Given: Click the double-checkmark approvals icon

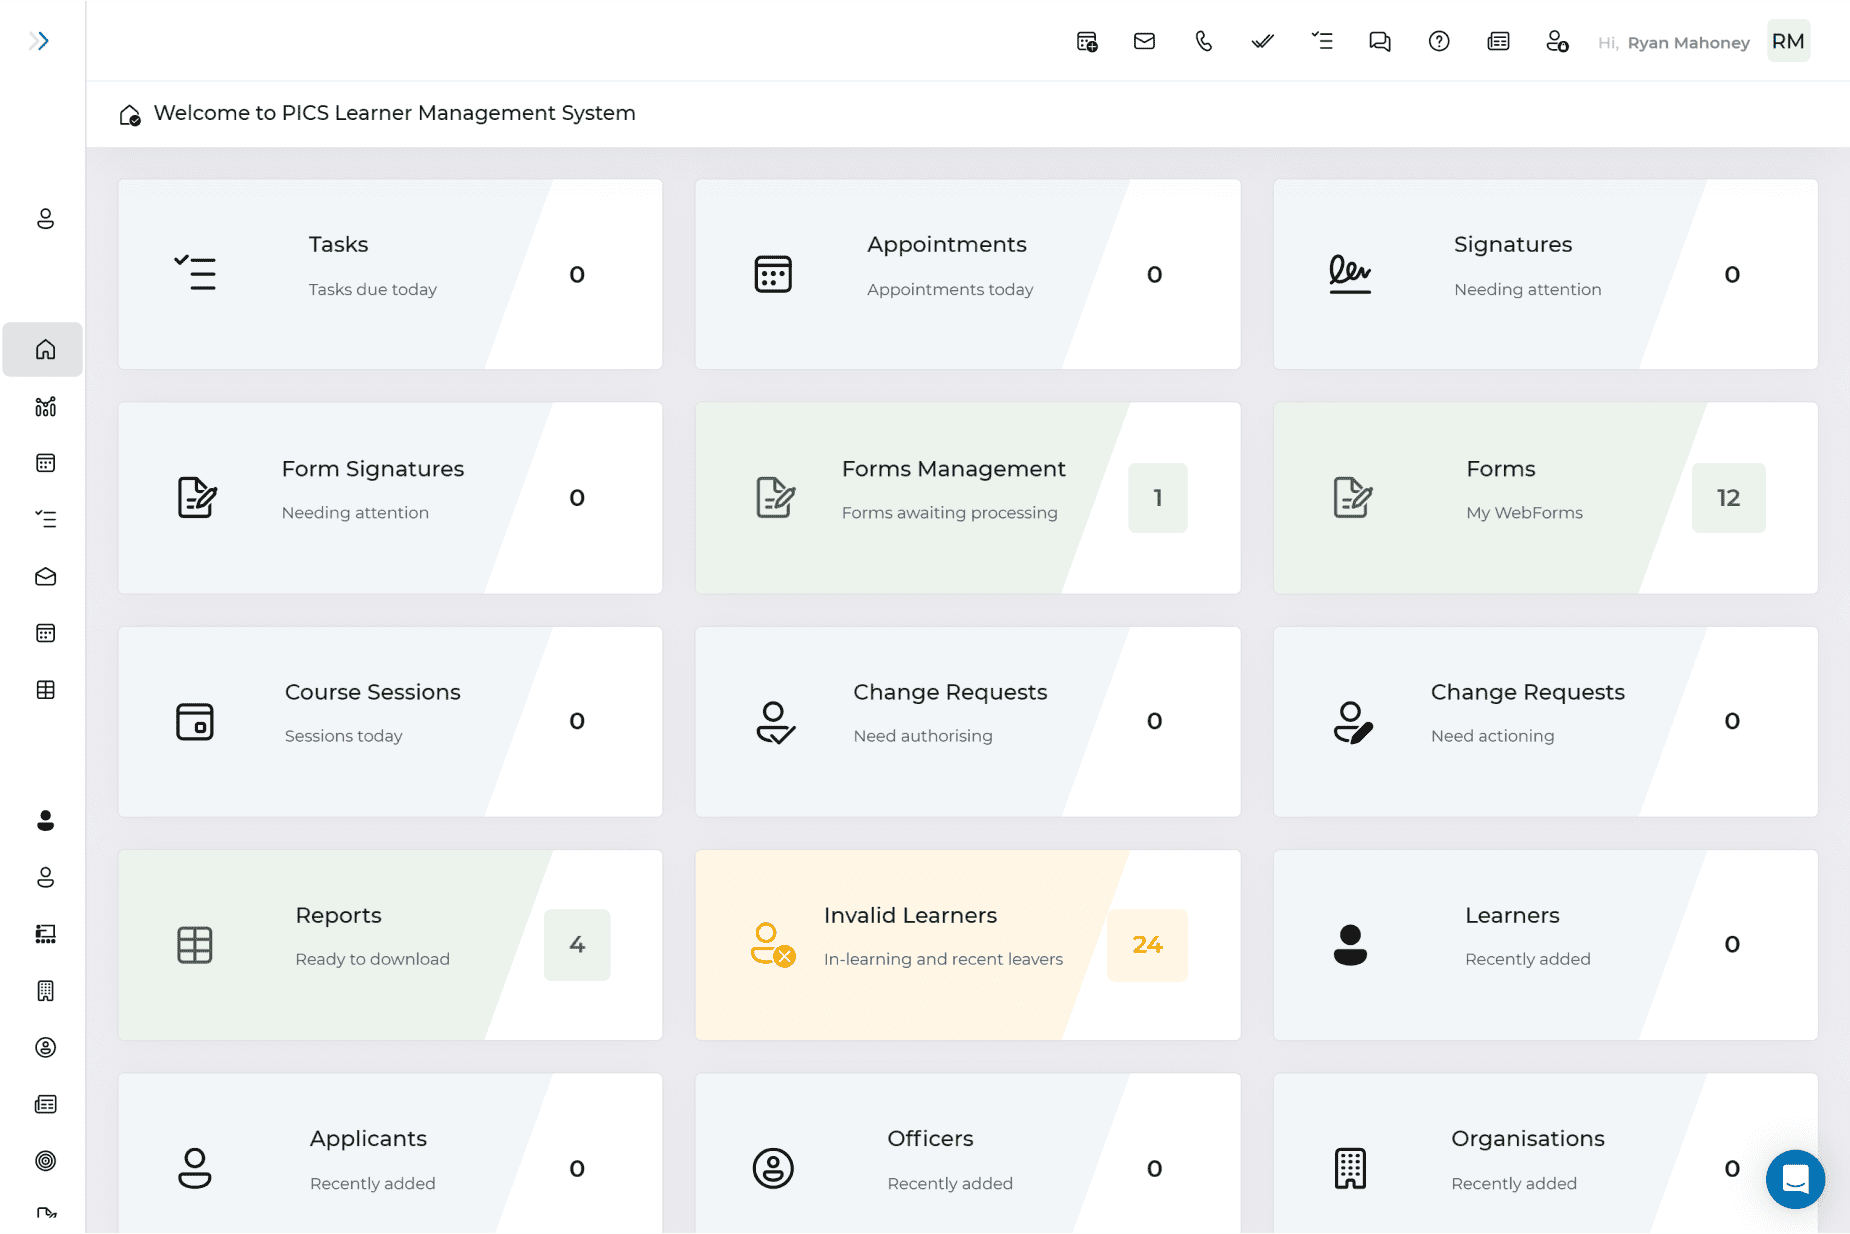Looking at the screenshot, I should 1261,41.
